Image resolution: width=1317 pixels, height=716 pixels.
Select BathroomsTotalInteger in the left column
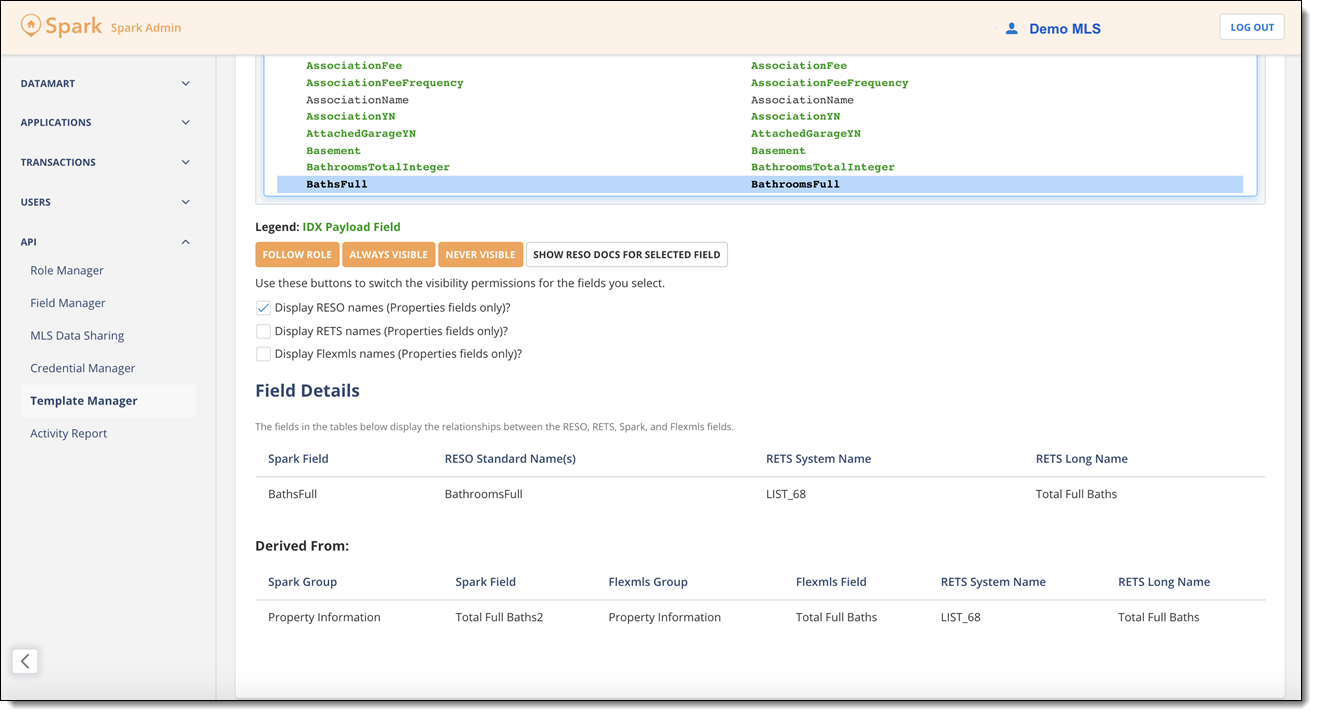[x=378, y=167]
